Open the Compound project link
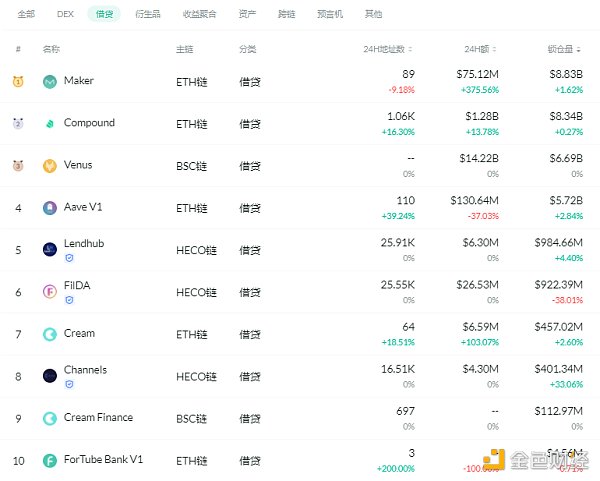600x481 pixels. click(89, 124)
